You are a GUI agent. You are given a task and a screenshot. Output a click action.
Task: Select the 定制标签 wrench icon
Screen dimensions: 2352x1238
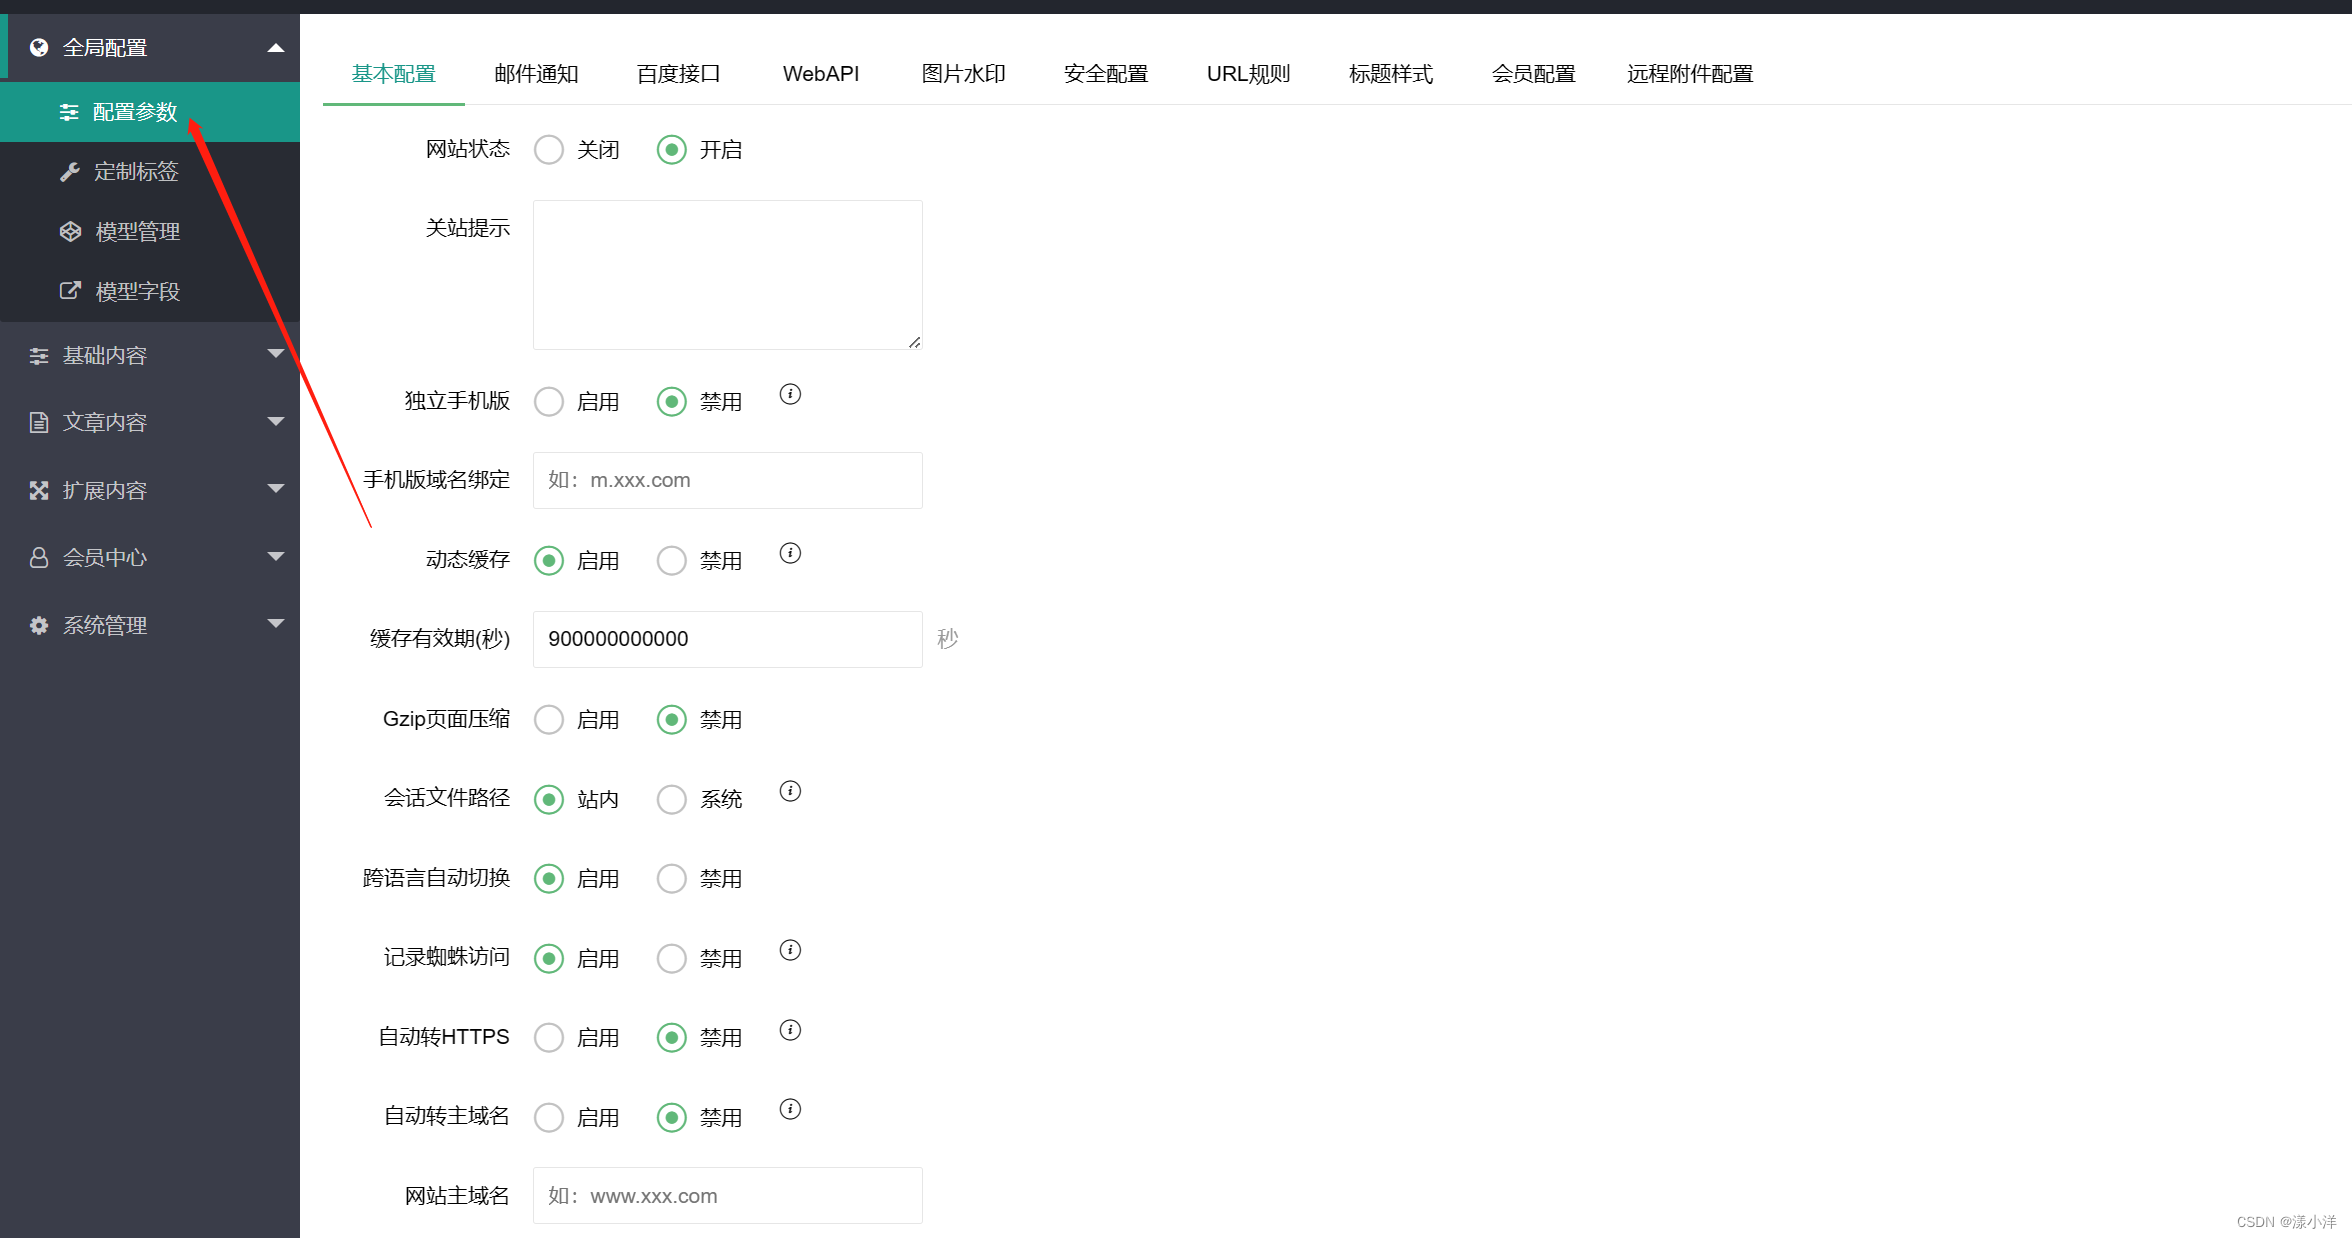click(69, 171)
